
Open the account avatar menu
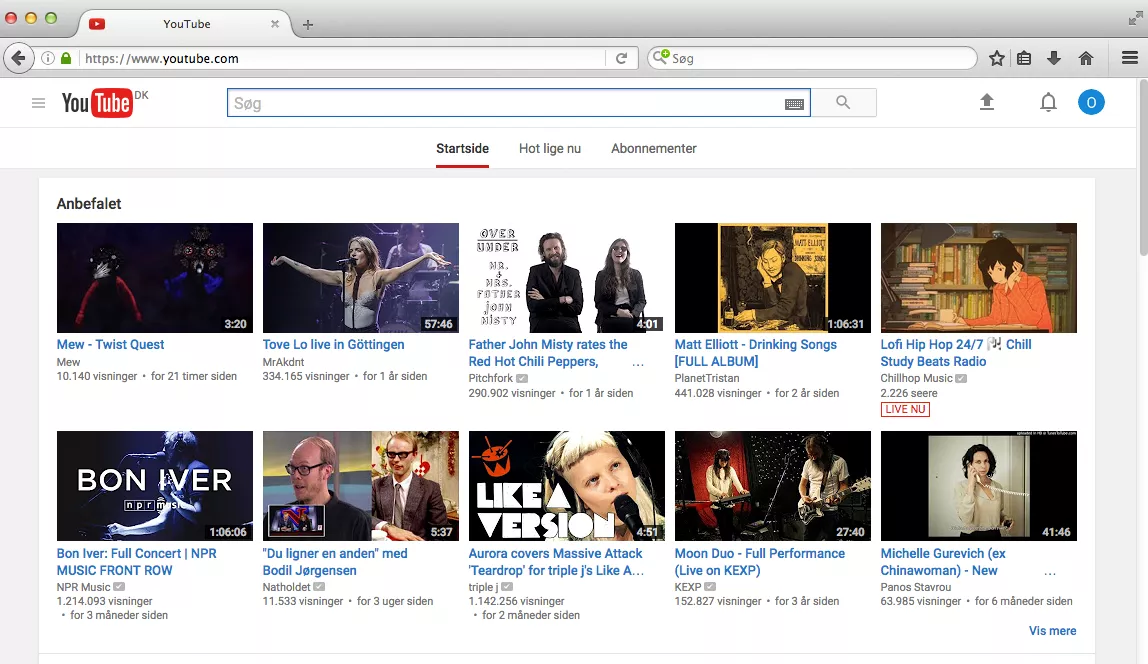(x=1091, y=101)
